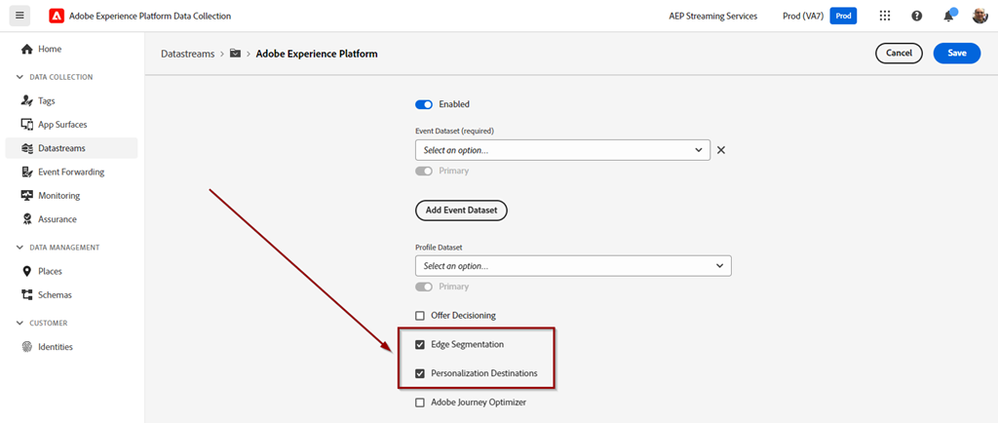Enable Offer Decisioning checkbox
The image size is (998, 423).
(420, 316)
